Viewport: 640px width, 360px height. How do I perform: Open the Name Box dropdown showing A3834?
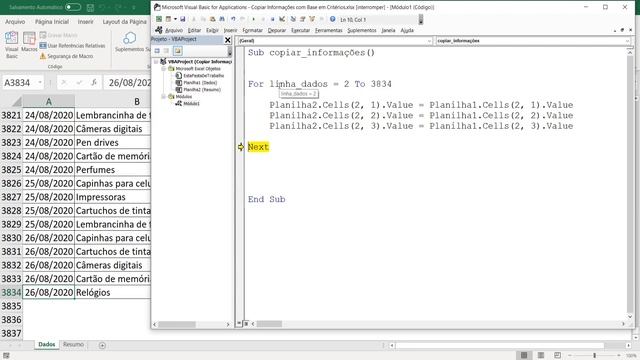(40, 82)
